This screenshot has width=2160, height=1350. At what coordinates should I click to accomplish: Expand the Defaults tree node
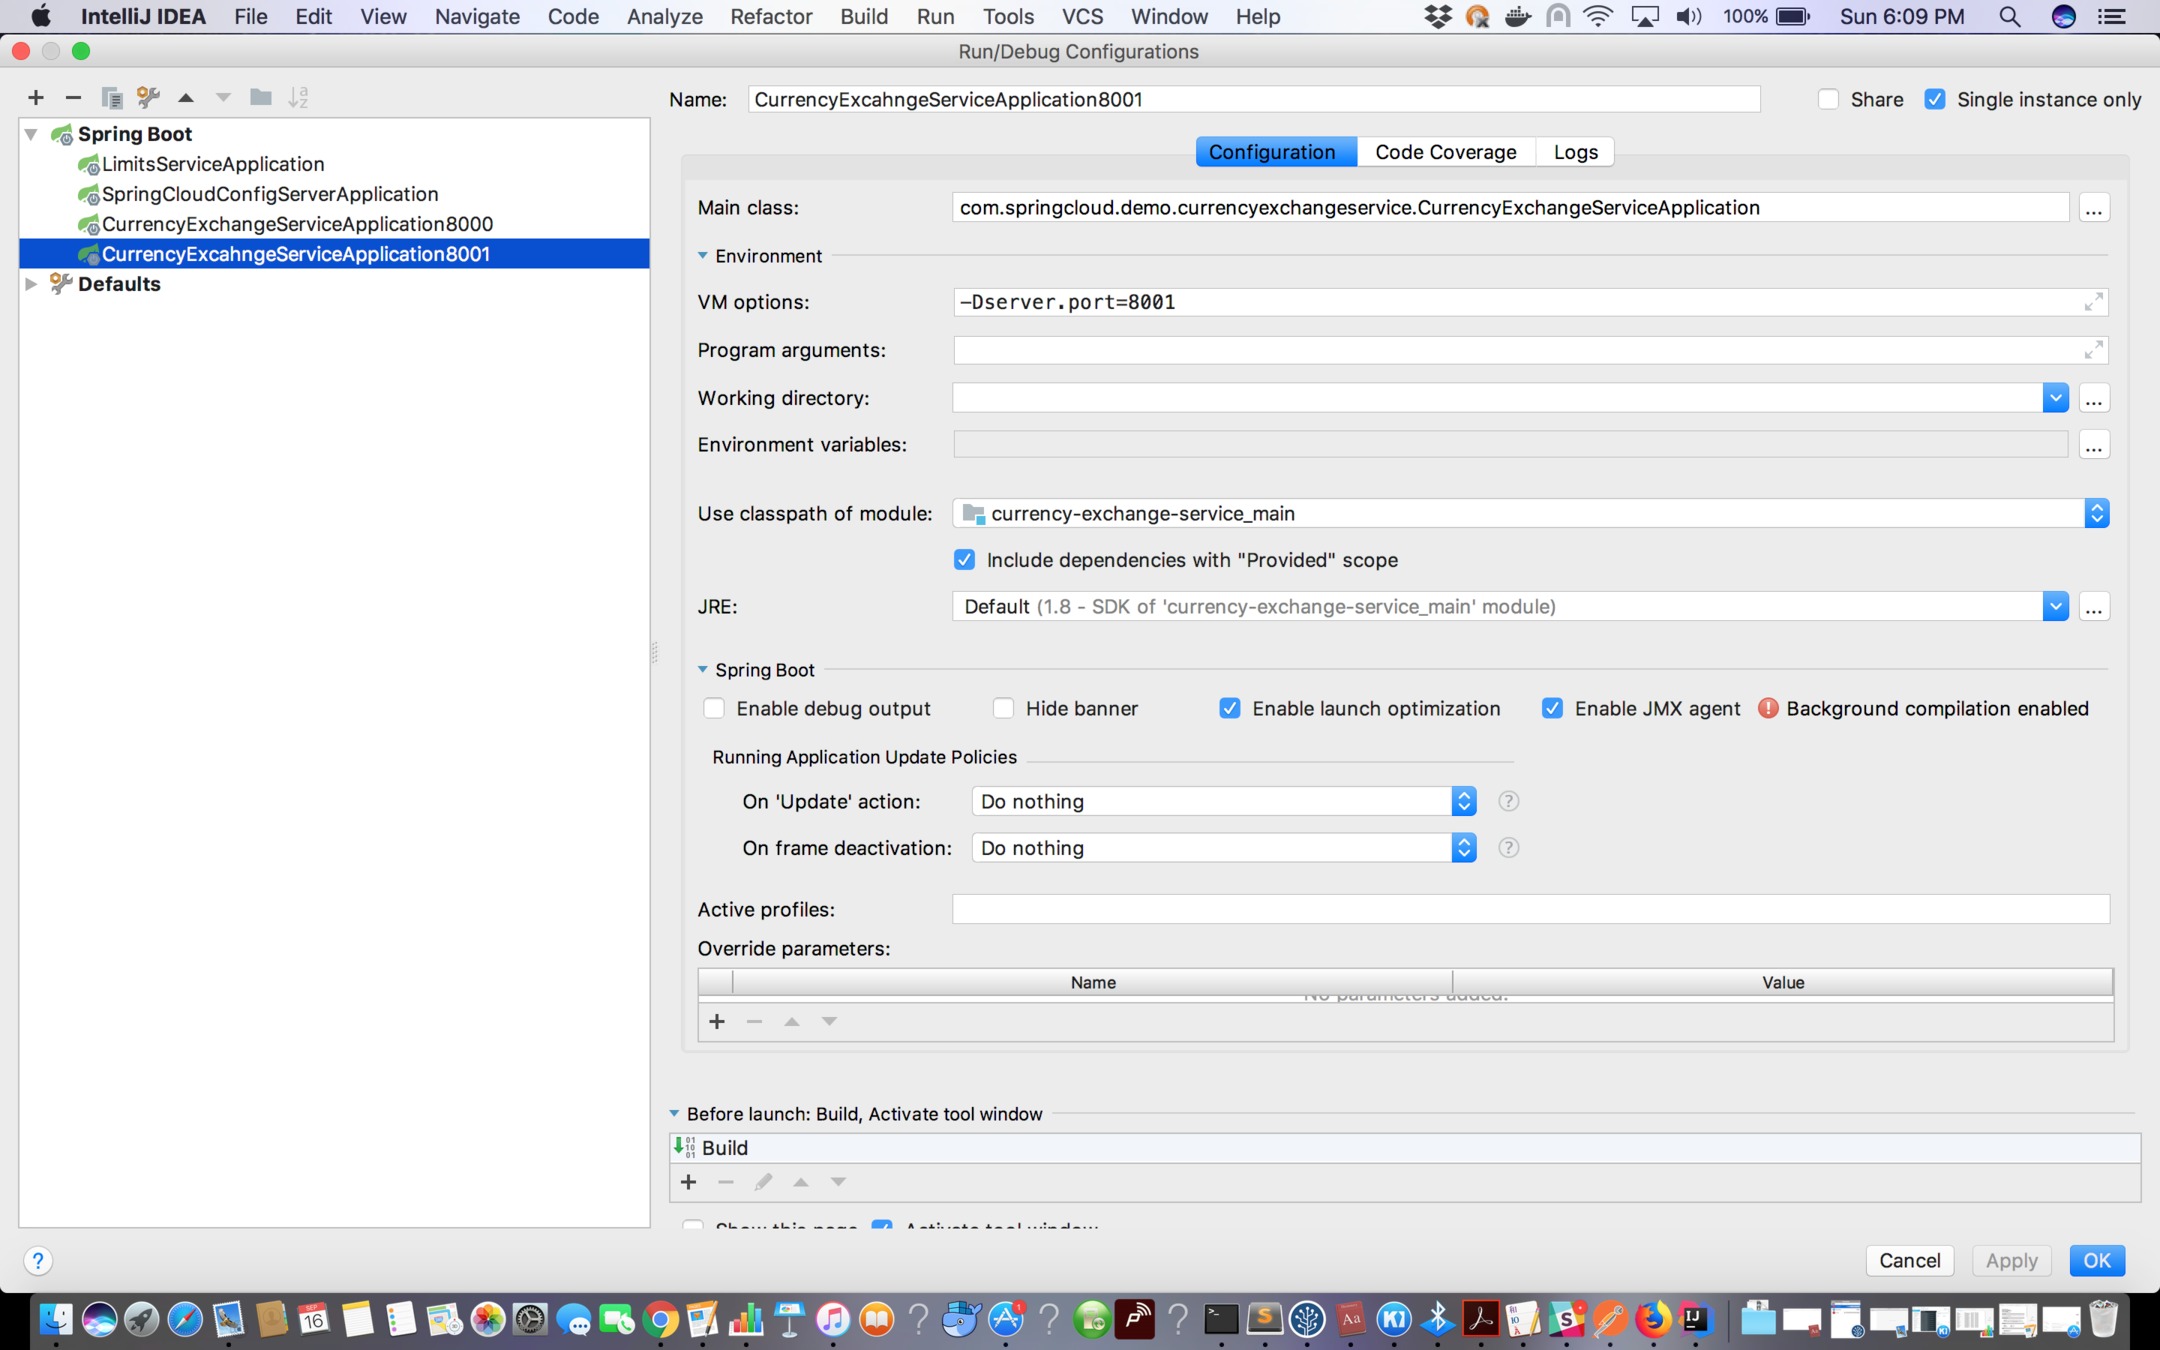(32, 284)
